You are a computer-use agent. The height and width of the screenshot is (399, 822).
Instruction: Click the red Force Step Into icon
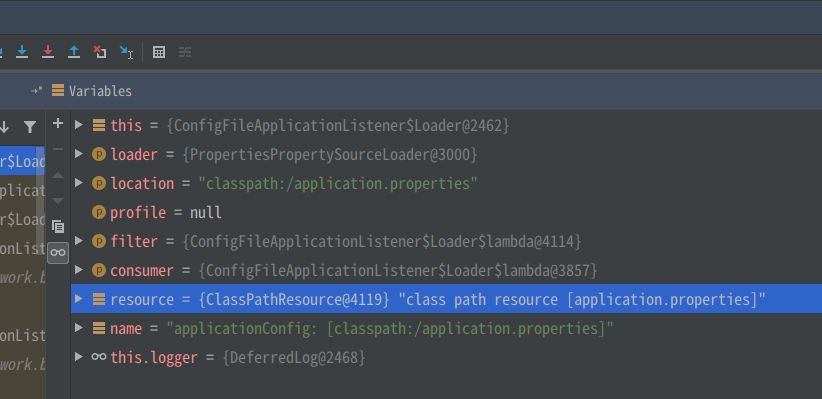(x=48, y=52)
